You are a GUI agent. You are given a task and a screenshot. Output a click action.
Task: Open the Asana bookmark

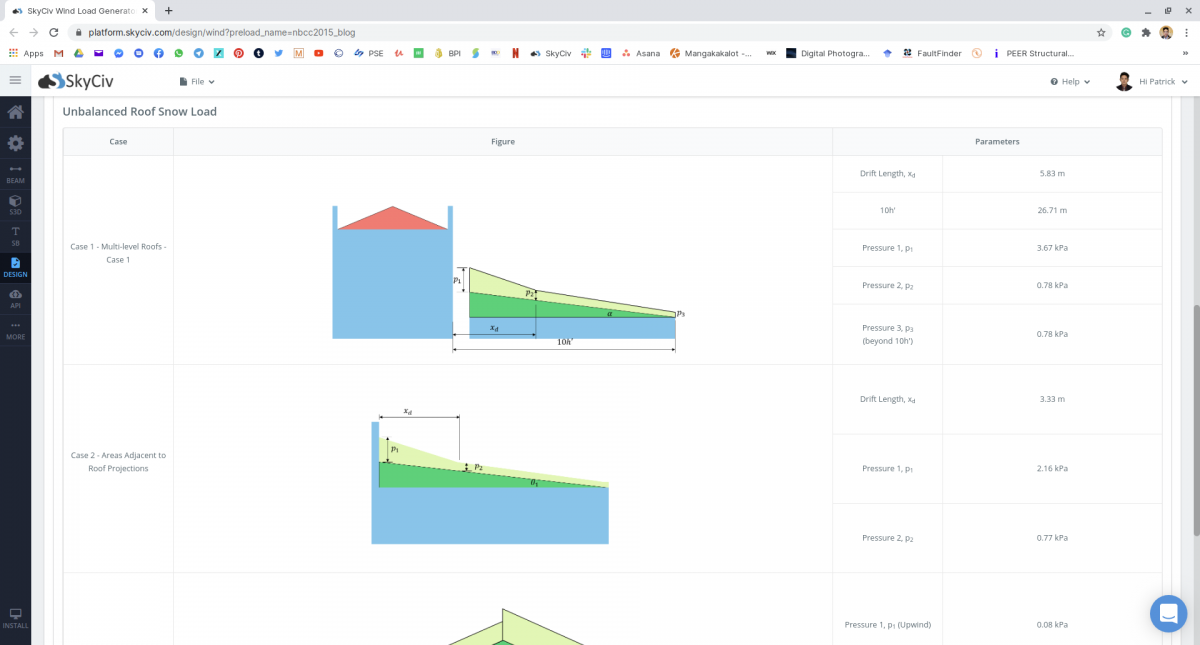[640, 53]
